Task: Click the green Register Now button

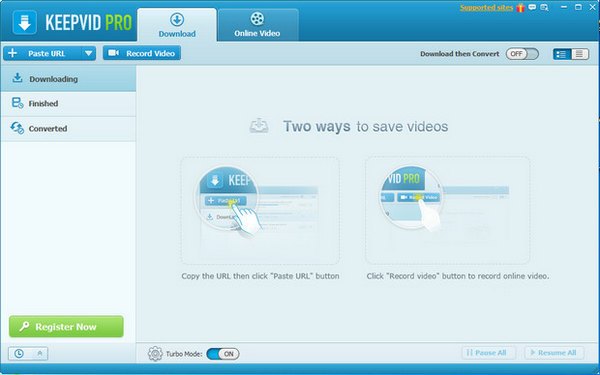Action: click(x=66, y=326)
